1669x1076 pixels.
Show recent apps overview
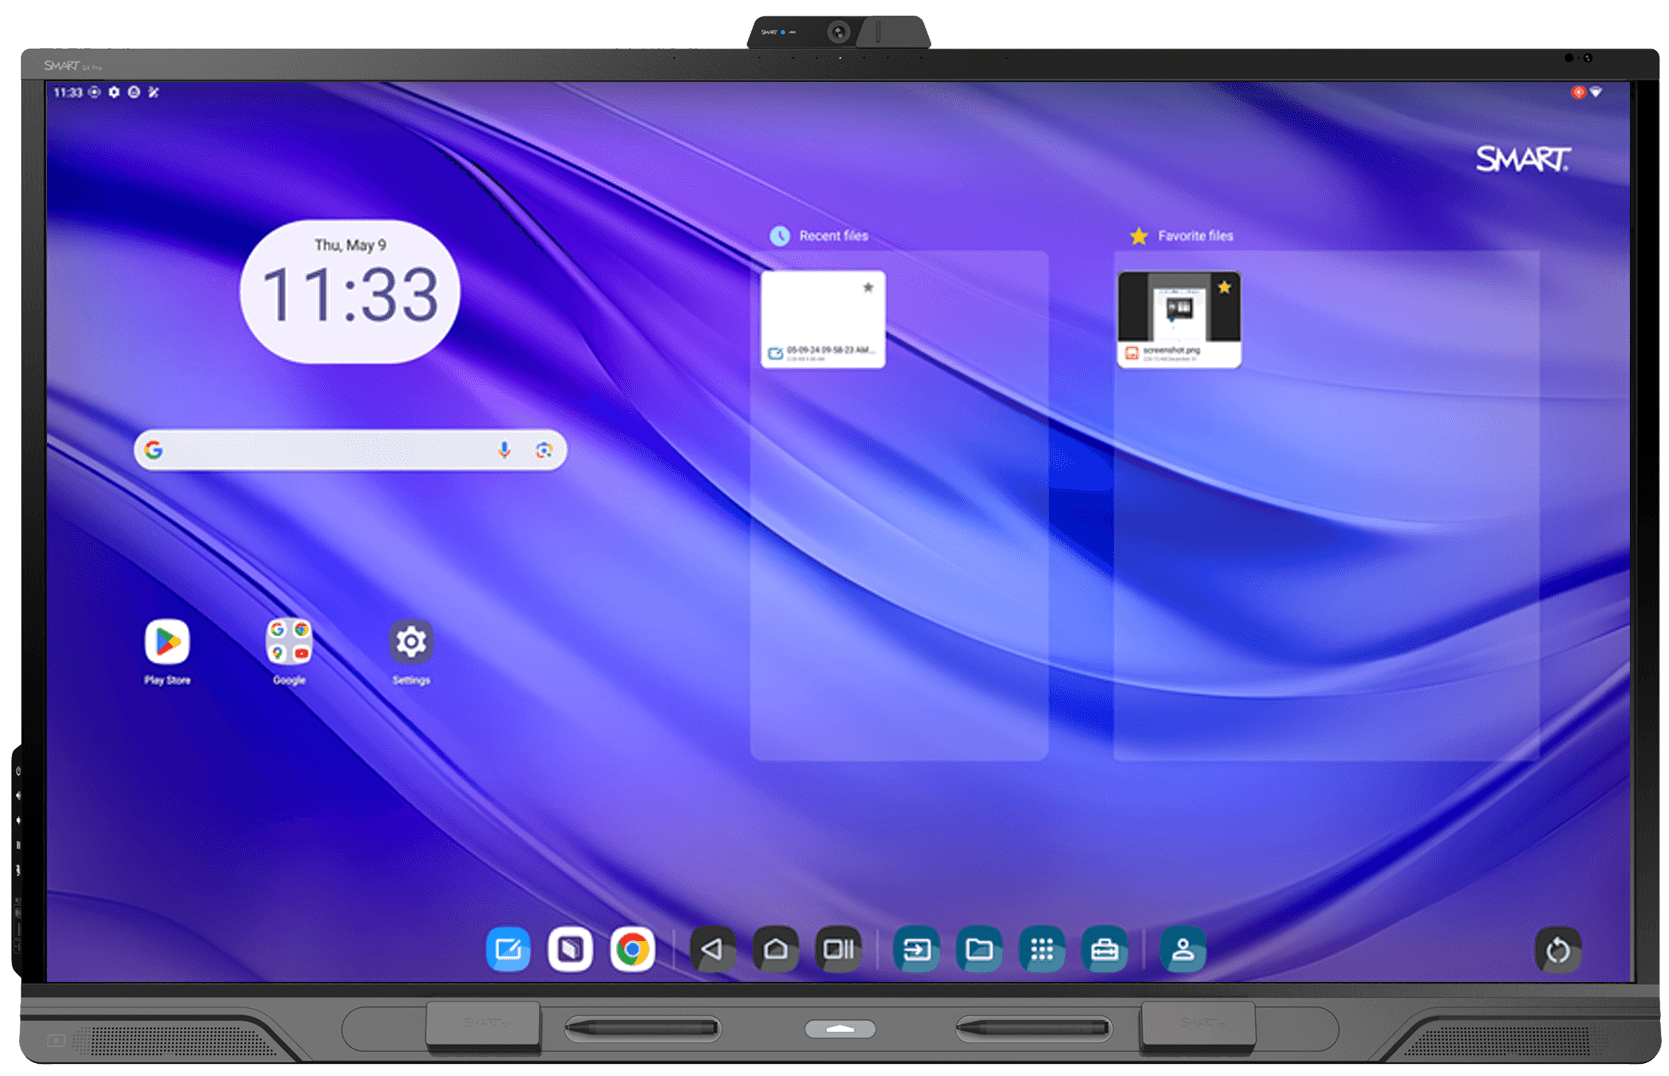point(838,949)
